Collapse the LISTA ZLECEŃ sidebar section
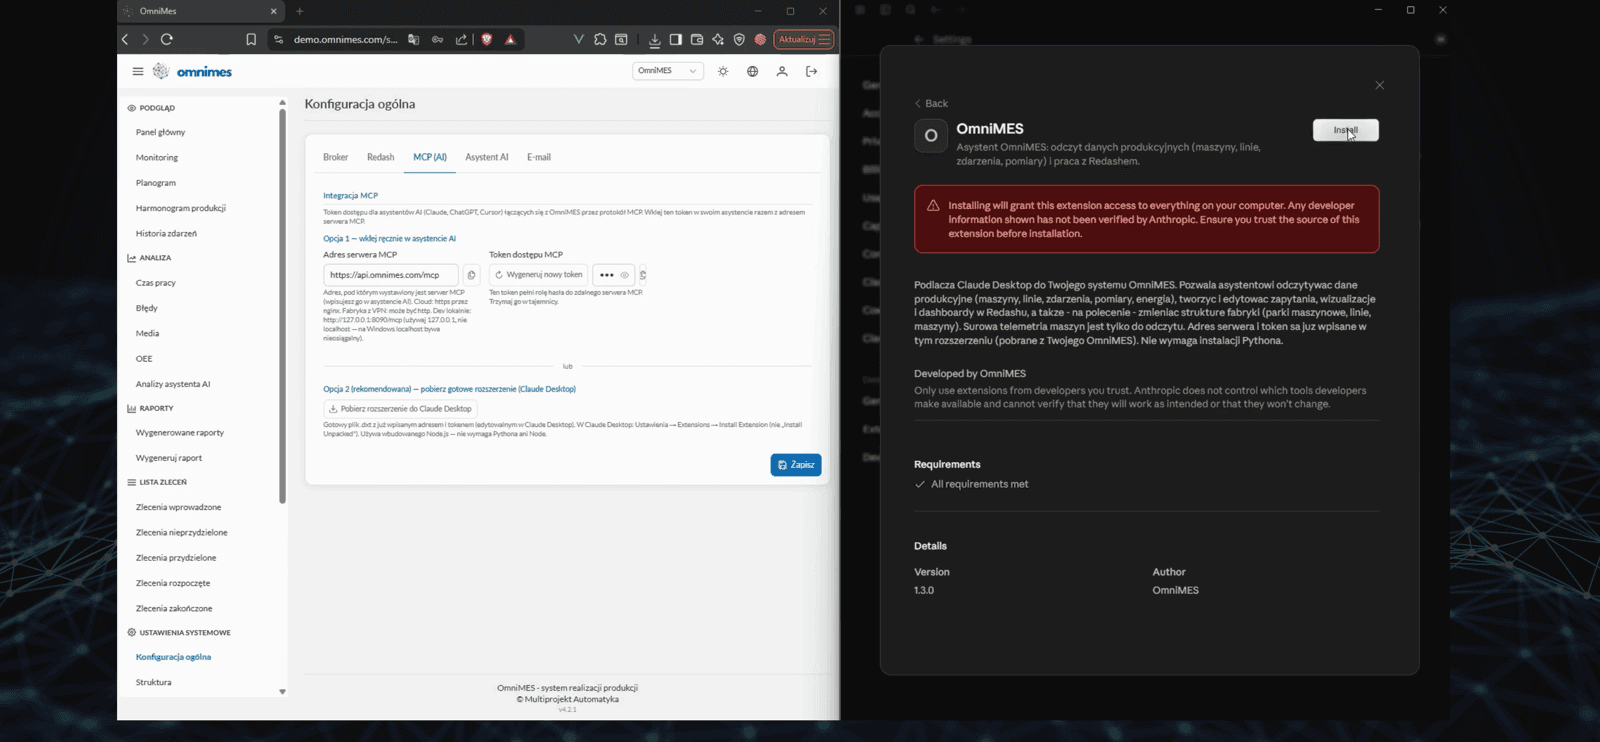 [157, 482]
